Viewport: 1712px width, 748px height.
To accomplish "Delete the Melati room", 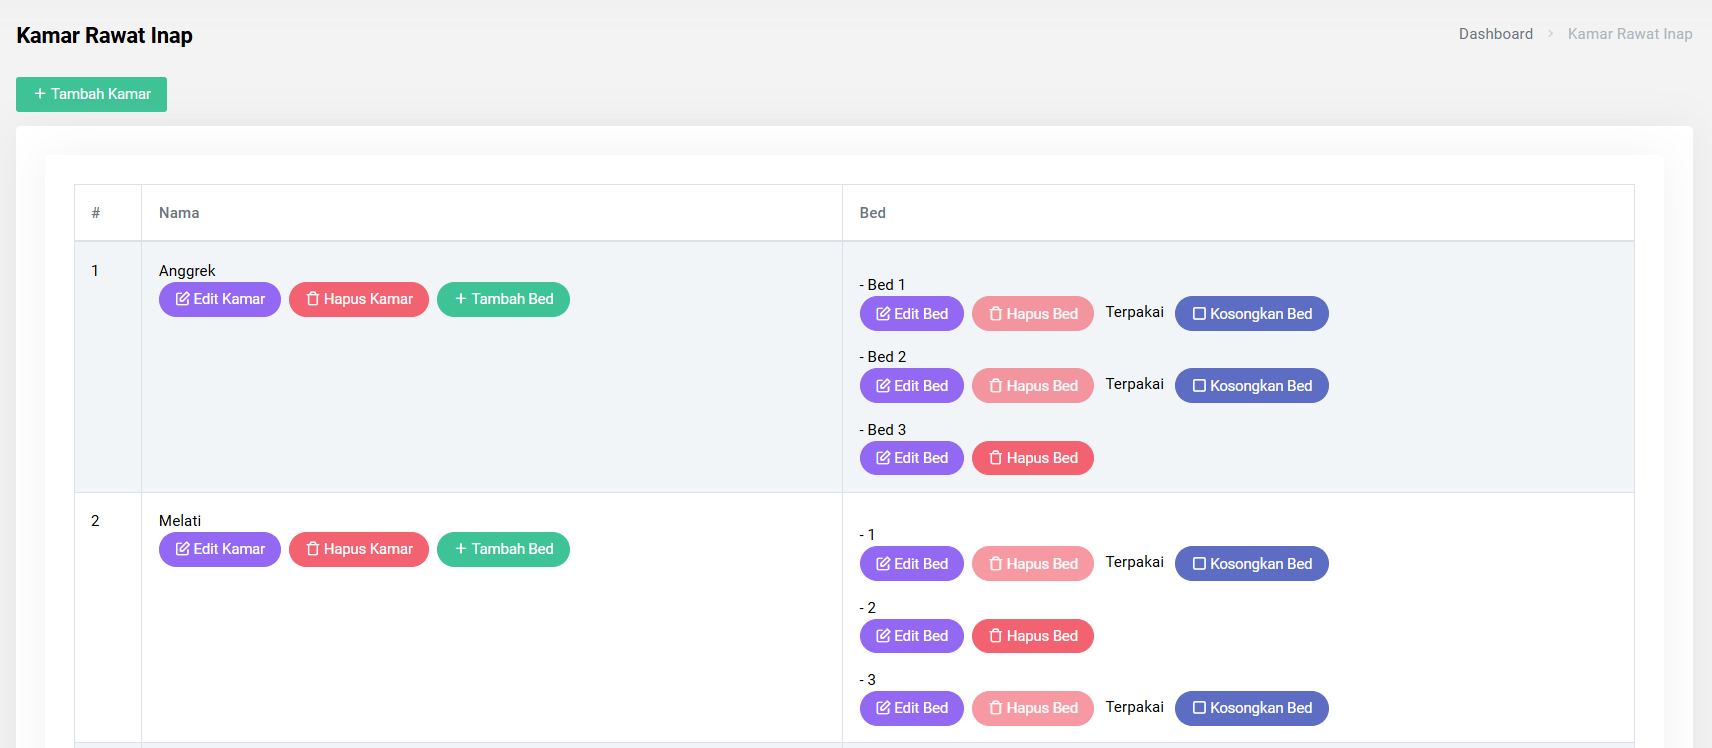I will pyautogui.click(x=359, y=549).
